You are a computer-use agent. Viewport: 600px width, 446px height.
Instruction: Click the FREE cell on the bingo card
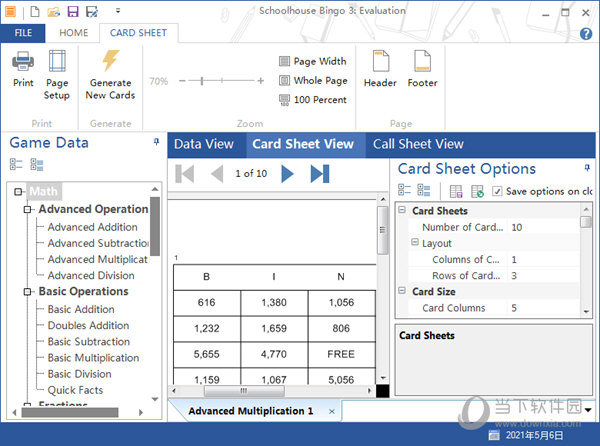coord(341,355)
